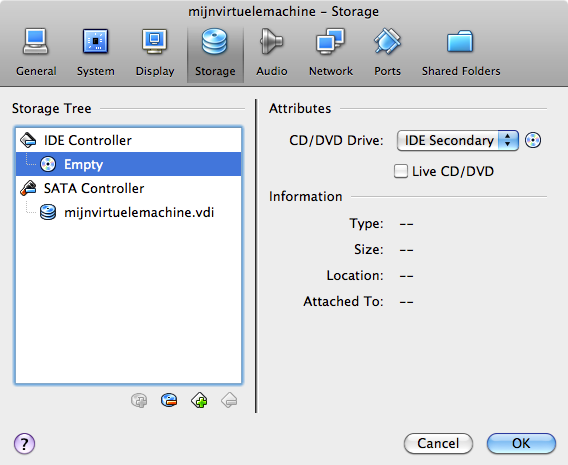Click the Cancel button

(x=438, y=443)
